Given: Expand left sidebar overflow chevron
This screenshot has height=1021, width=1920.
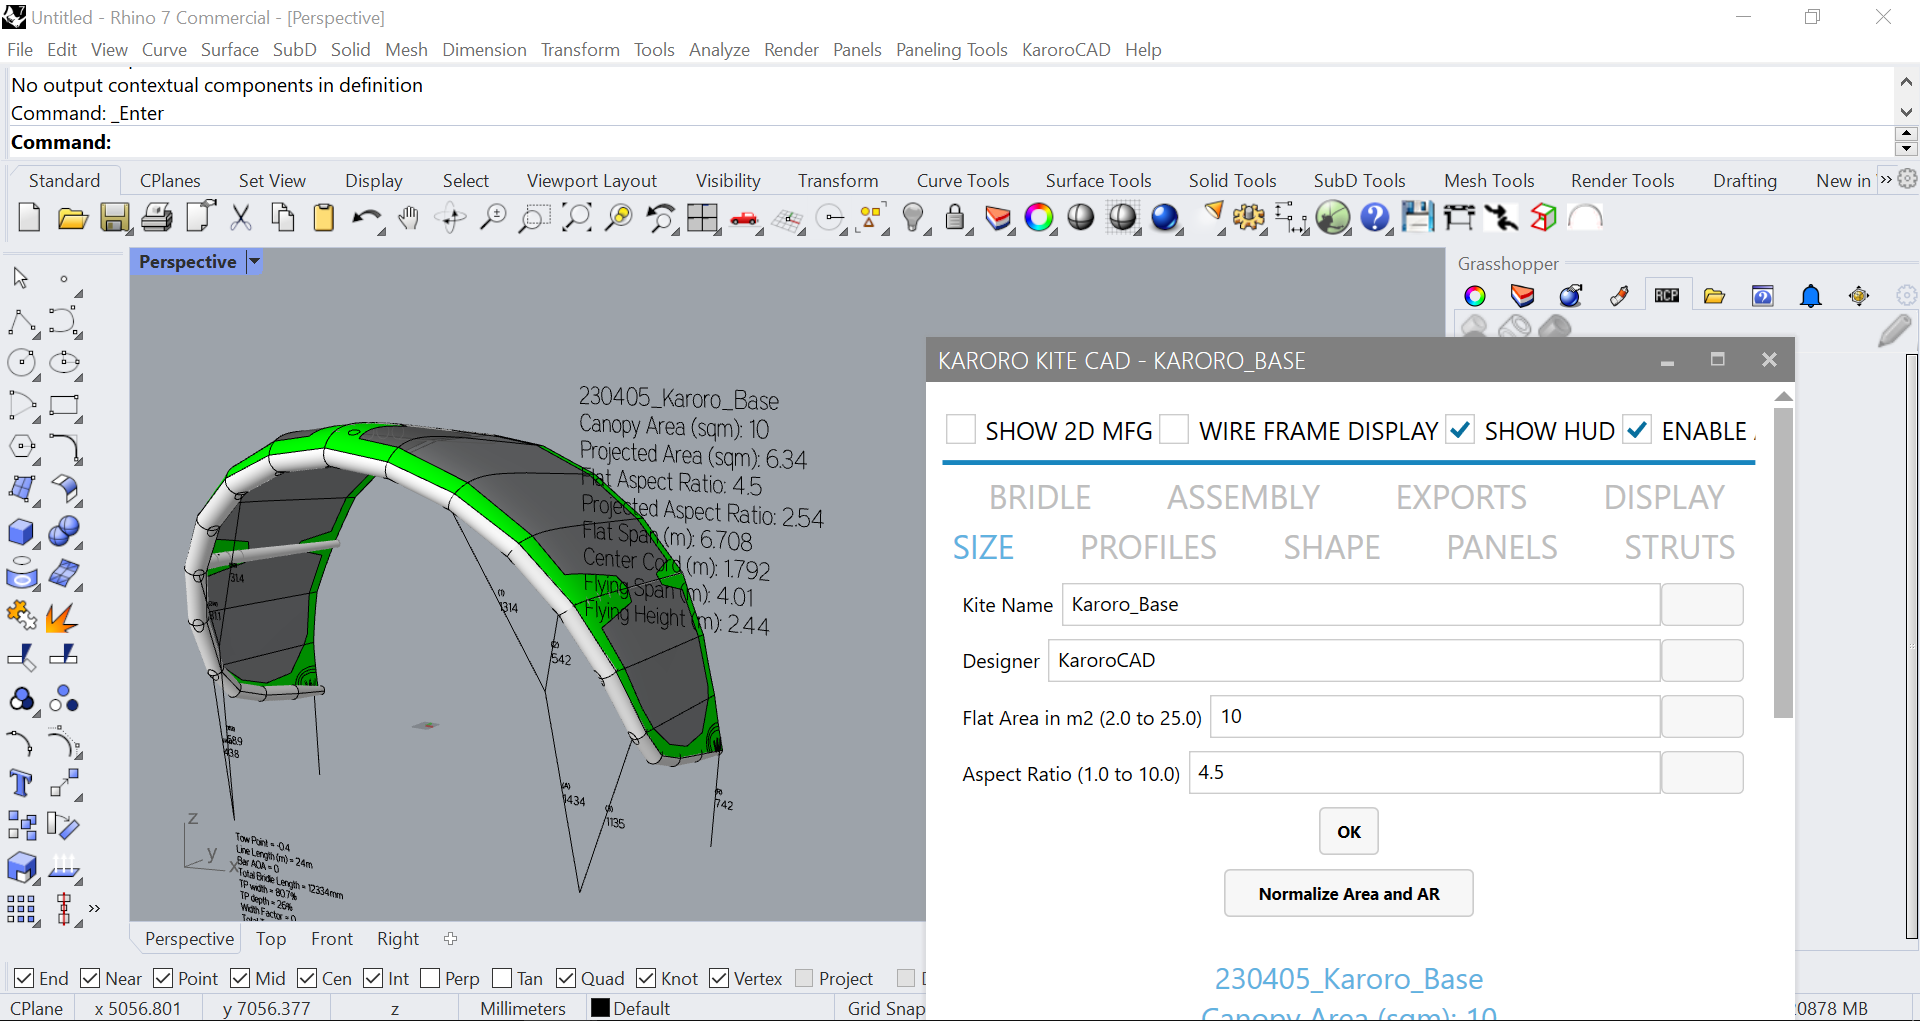Looking at the screenshot, I should pos(94,908).
